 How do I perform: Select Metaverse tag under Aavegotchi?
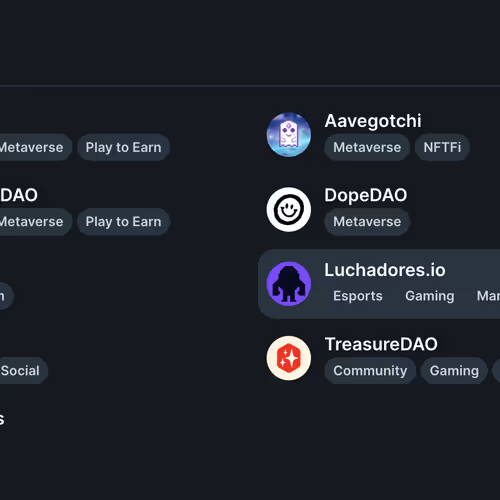point(367,147)
